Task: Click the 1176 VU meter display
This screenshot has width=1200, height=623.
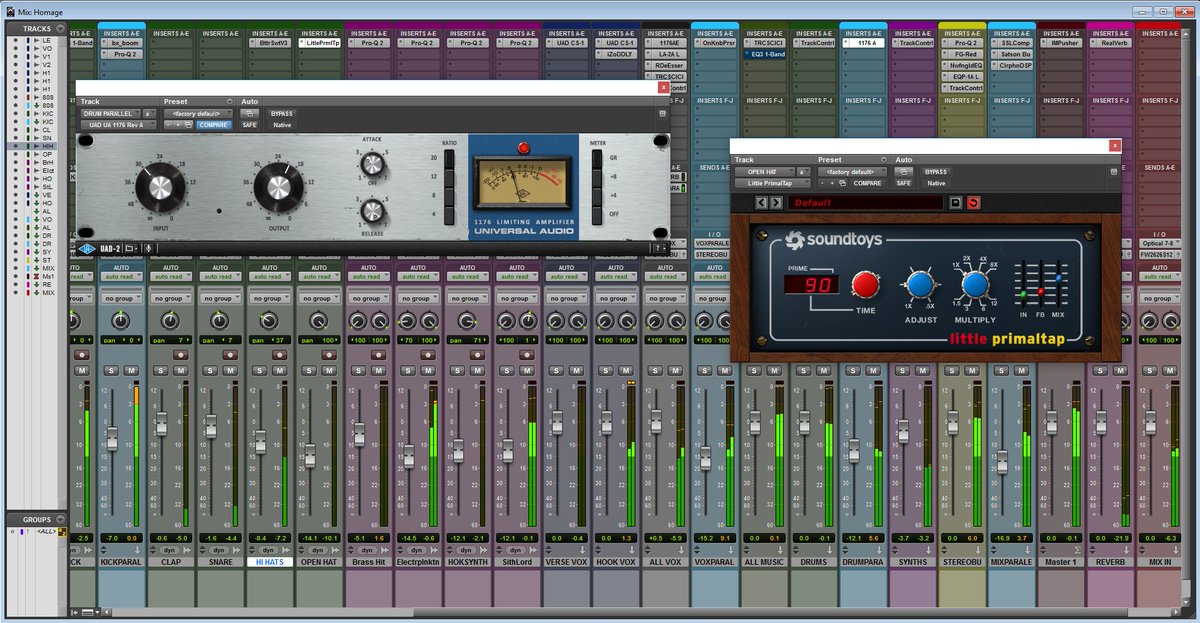Action: click(x=521, y=184)
